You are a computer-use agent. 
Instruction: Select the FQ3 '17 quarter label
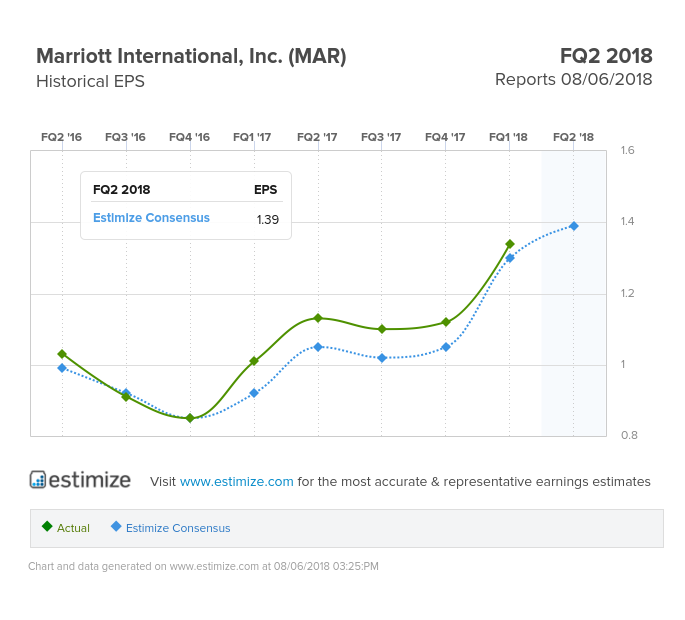[x=381, y=137]
